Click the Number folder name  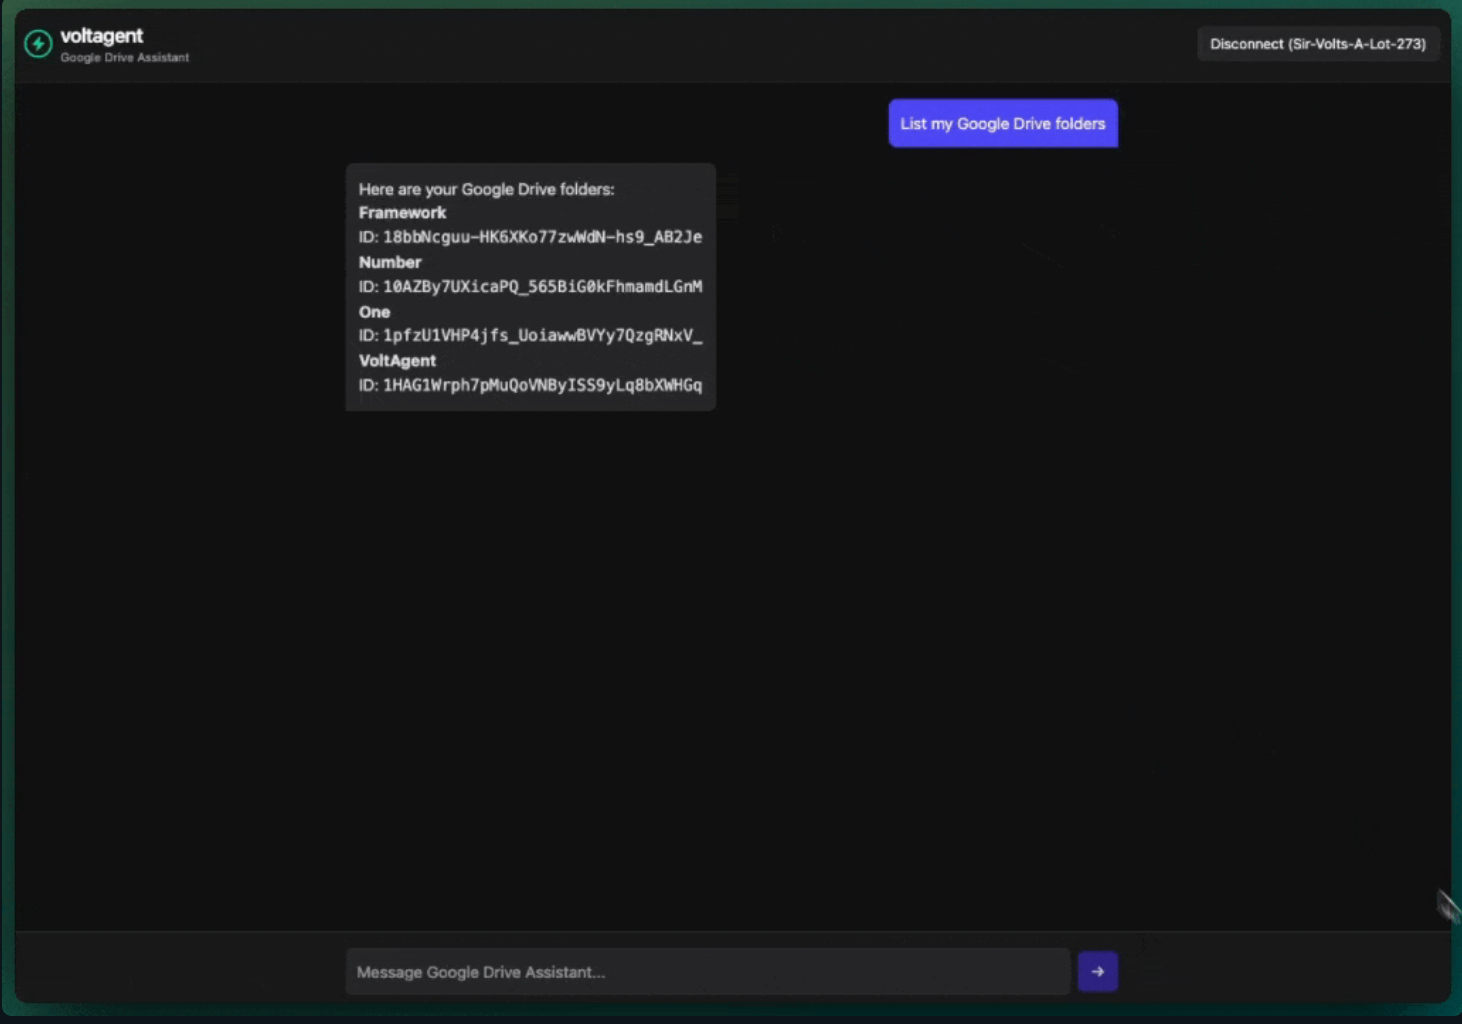pos(390,262)
